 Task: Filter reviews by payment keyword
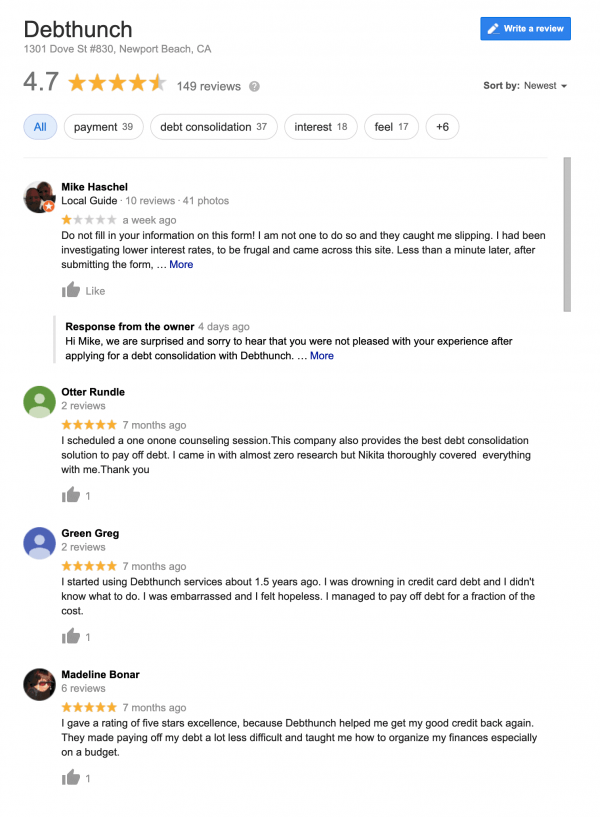pyautogui.click(x=104, y=127)
